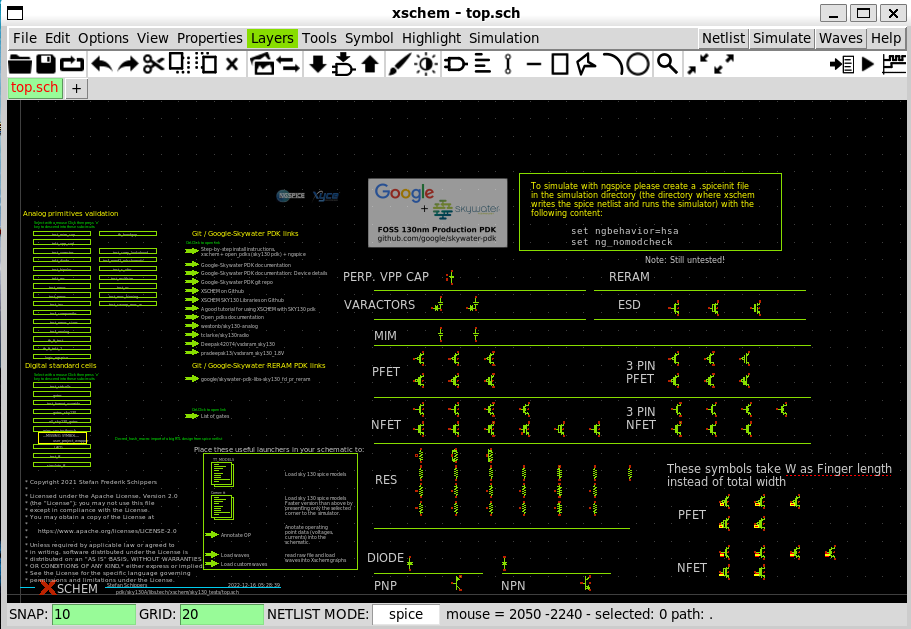
Task: Save schematic using the floppy disk icon
Action: pyautogui.click(x=46, y=64)
